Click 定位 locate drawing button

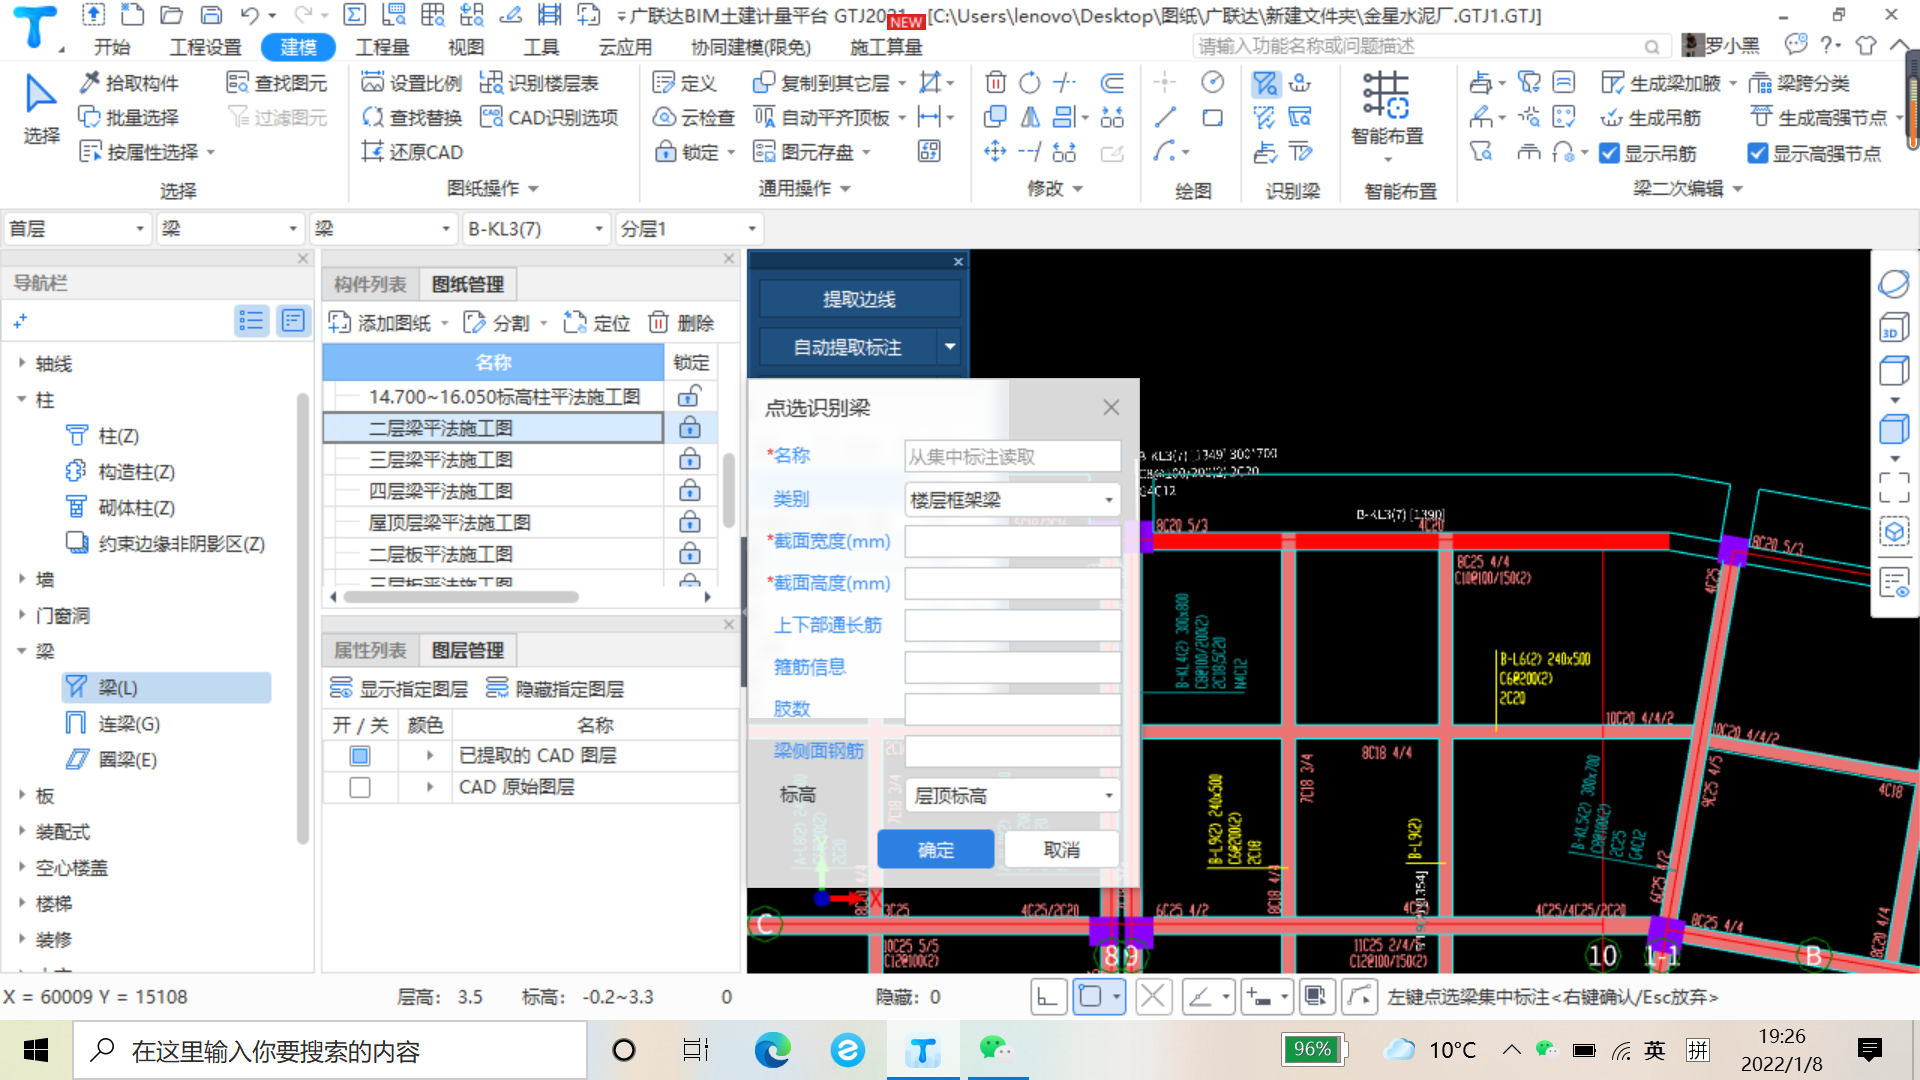597,323
